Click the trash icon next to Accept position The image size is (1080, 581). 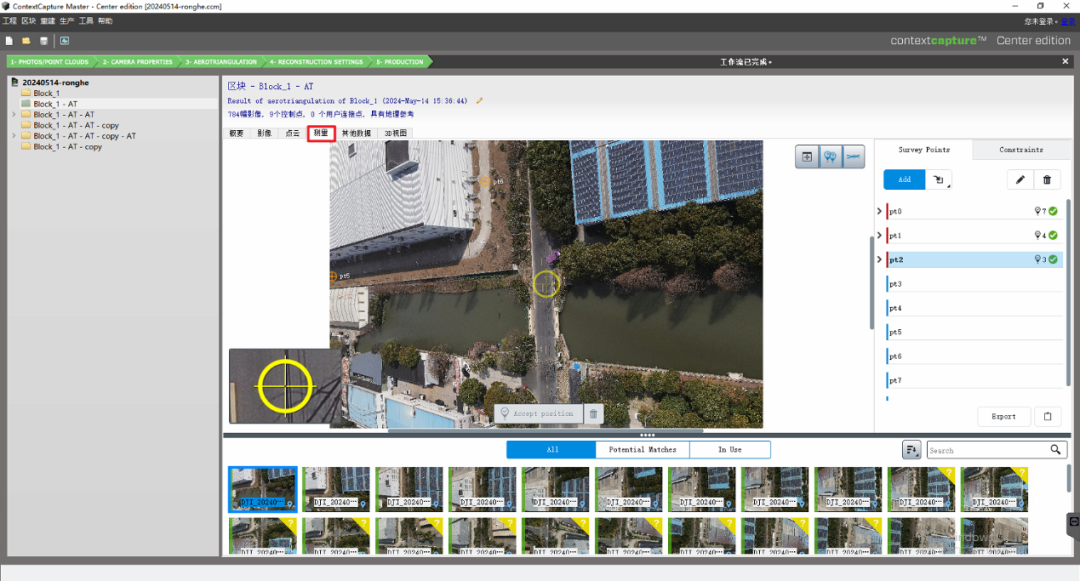click(x=593, y=413)
